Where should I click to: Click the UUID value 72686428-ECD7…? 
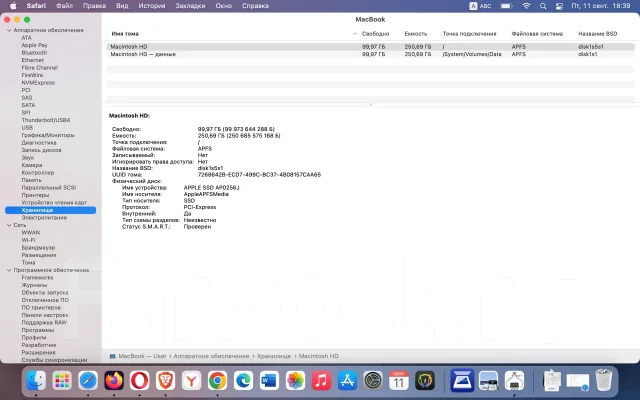pyautogui.click(x=259, y=175)
